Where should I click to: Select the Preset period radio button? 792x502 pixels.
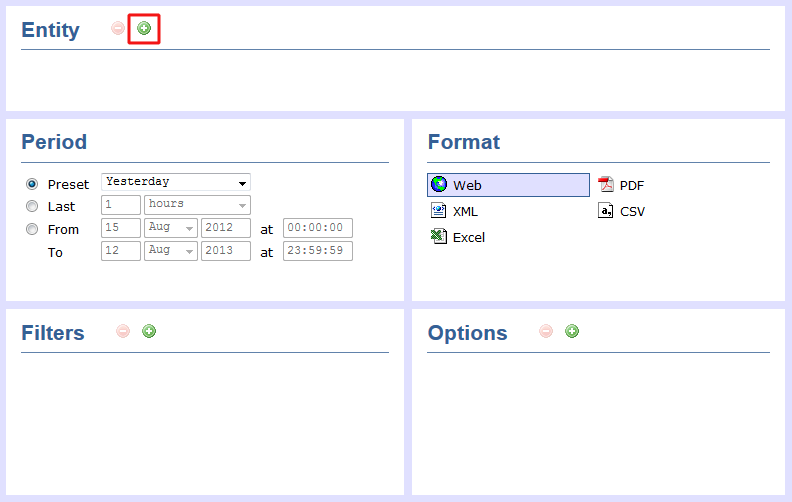[x=32, y=184]
